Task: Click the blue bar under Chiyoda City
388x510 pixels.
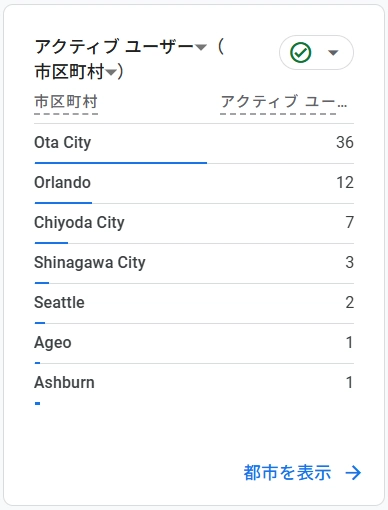Action: [x=51, y=243]
